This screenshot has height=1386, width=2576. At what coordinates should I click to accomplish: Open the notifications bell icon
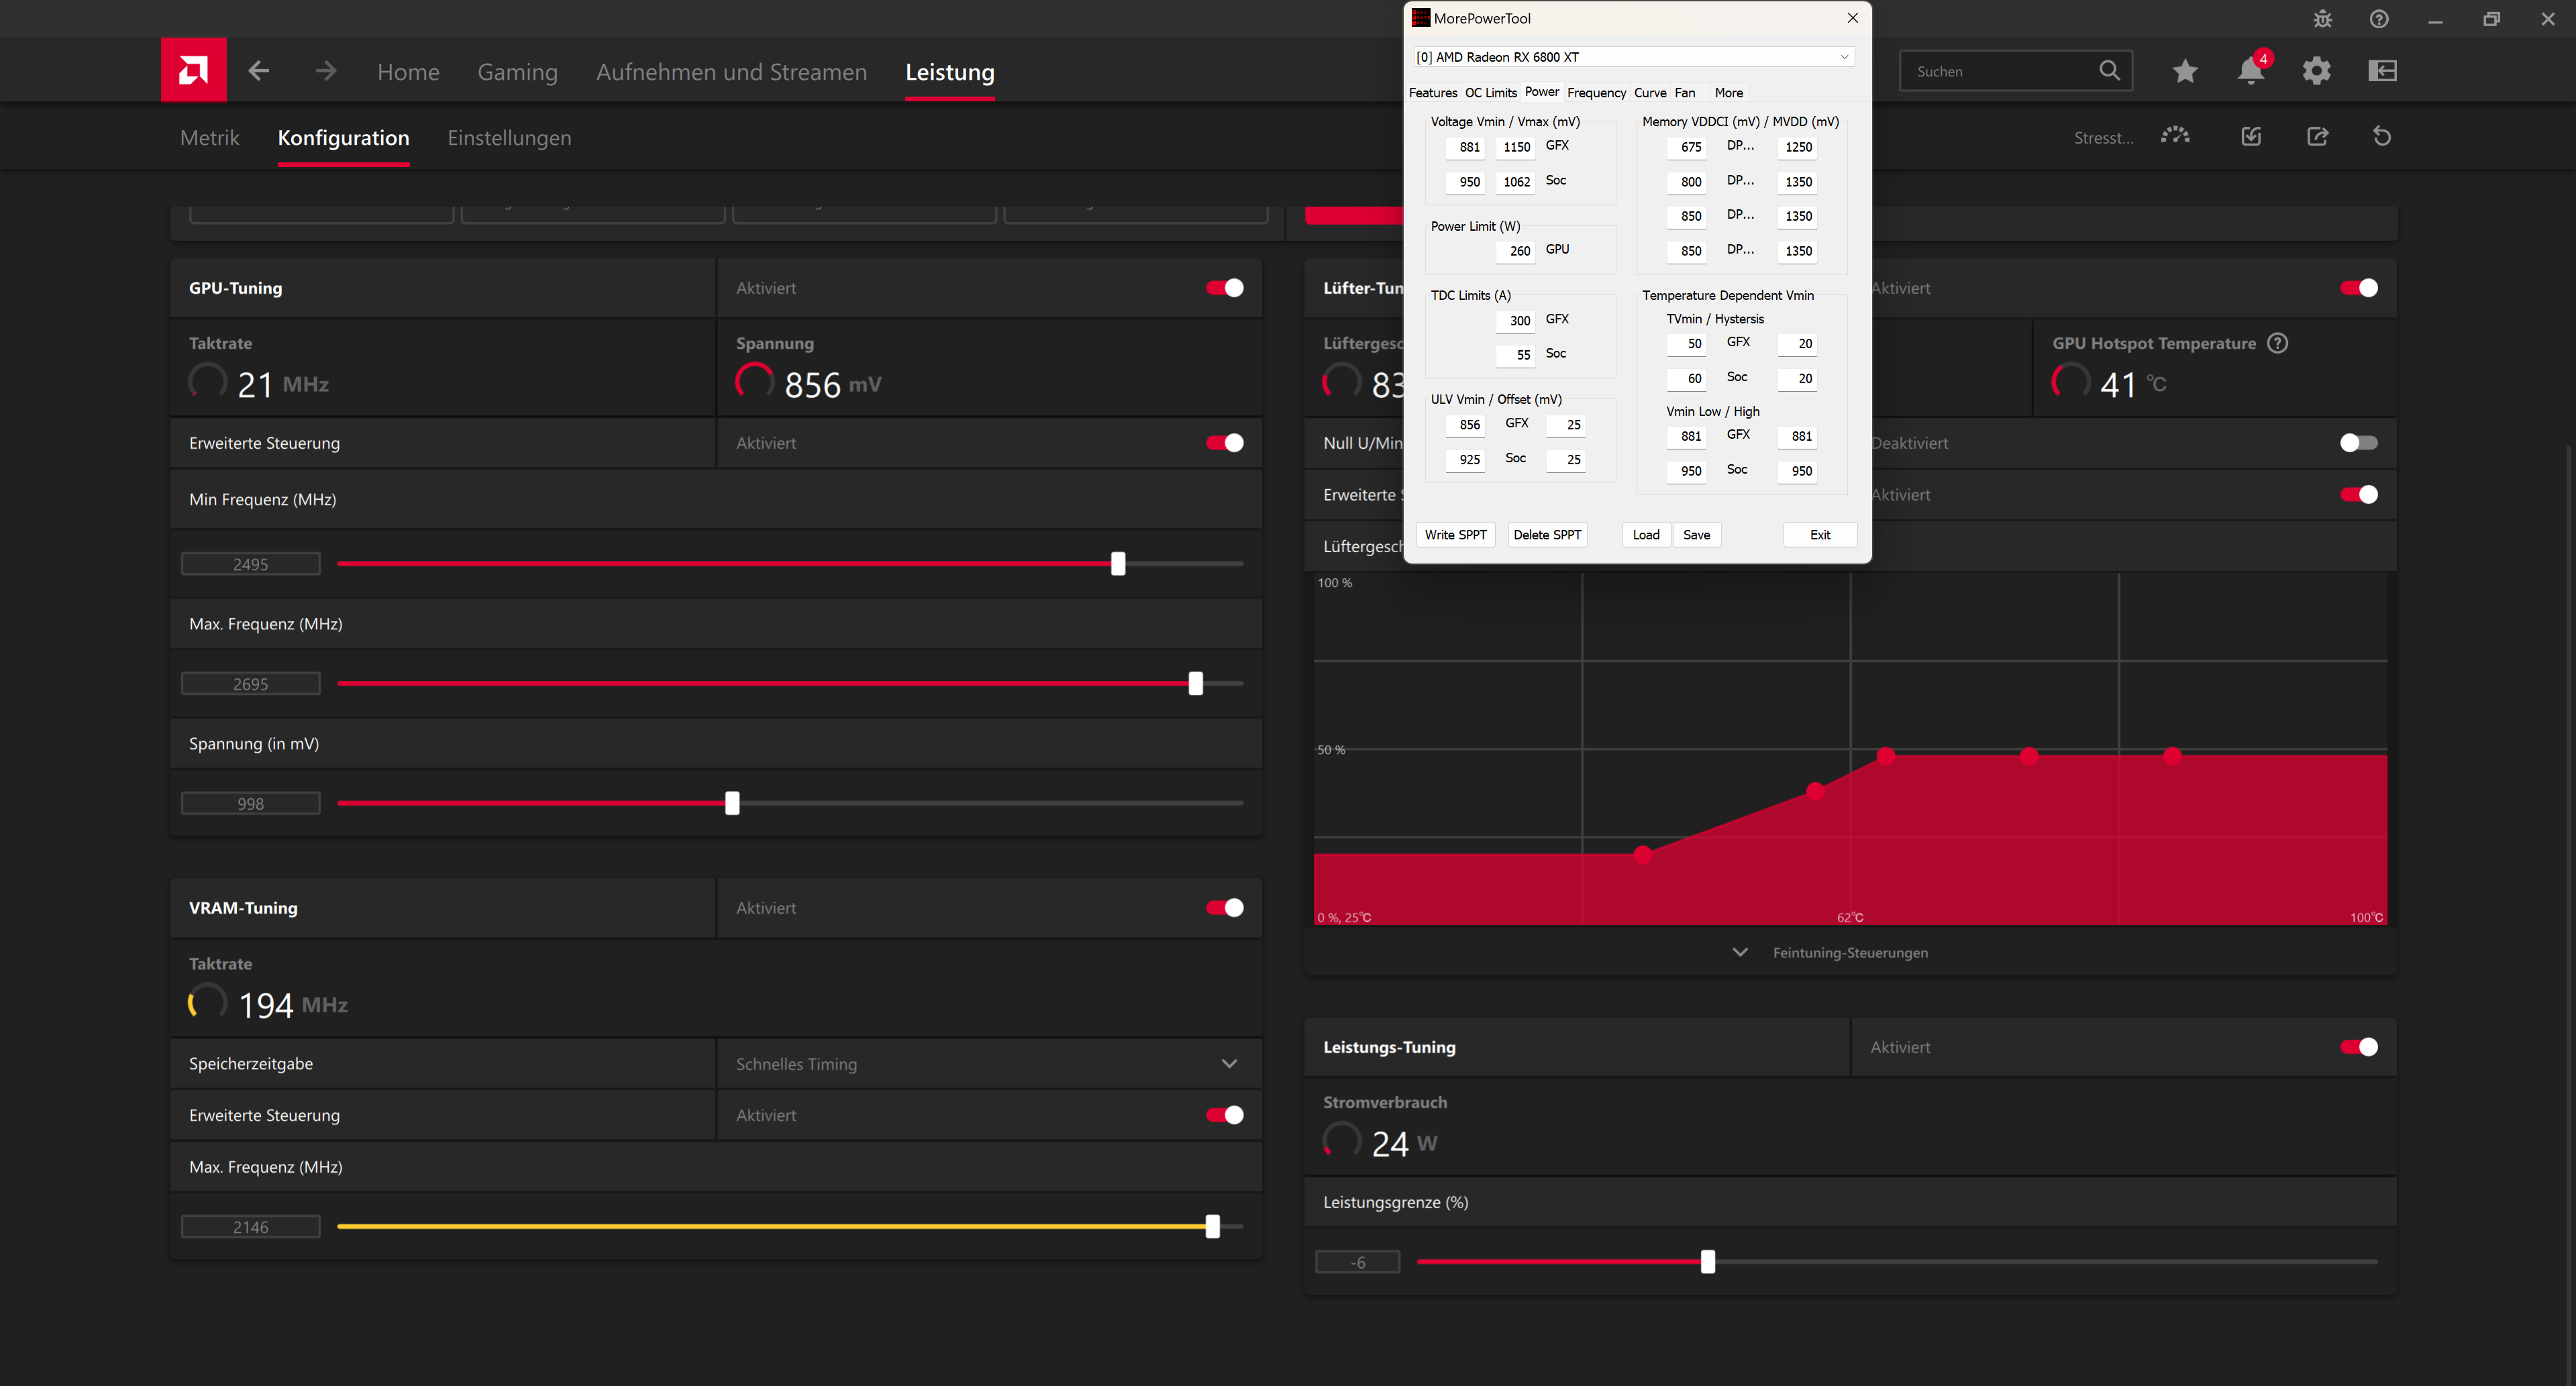2250,71
